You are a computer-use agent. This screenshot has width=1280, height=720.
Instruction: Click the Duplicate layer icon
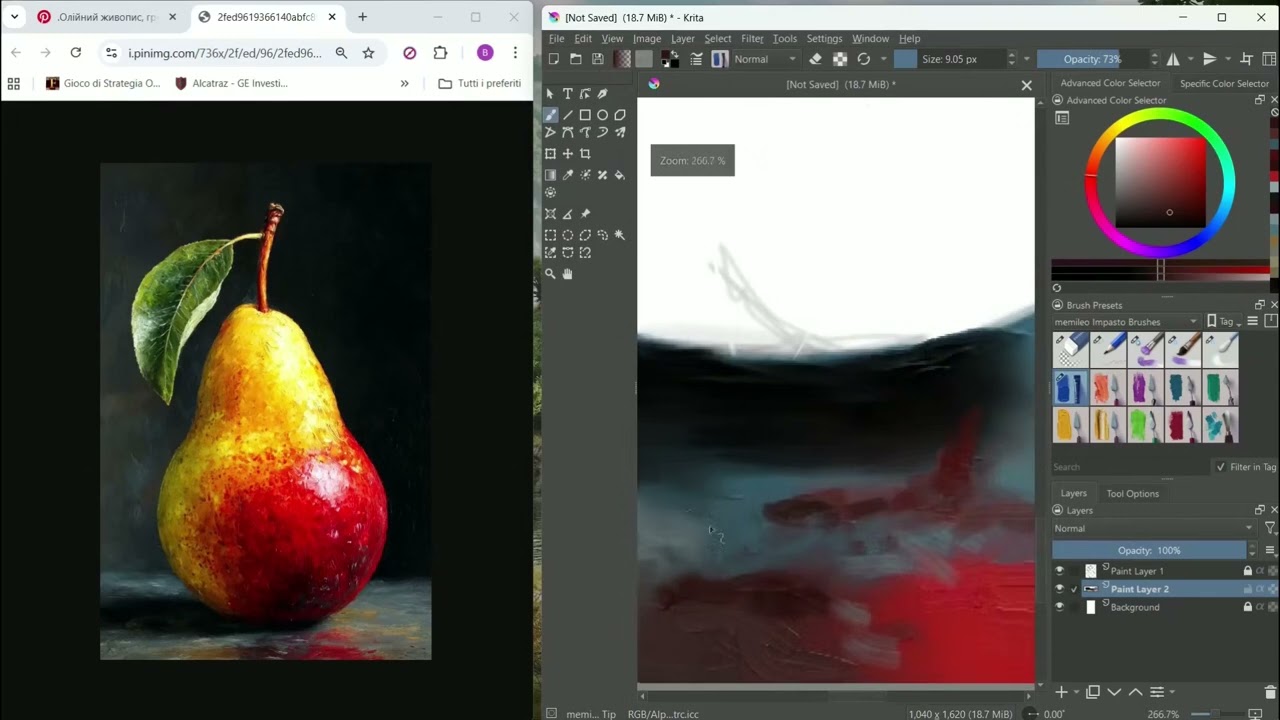(1093, 692)
